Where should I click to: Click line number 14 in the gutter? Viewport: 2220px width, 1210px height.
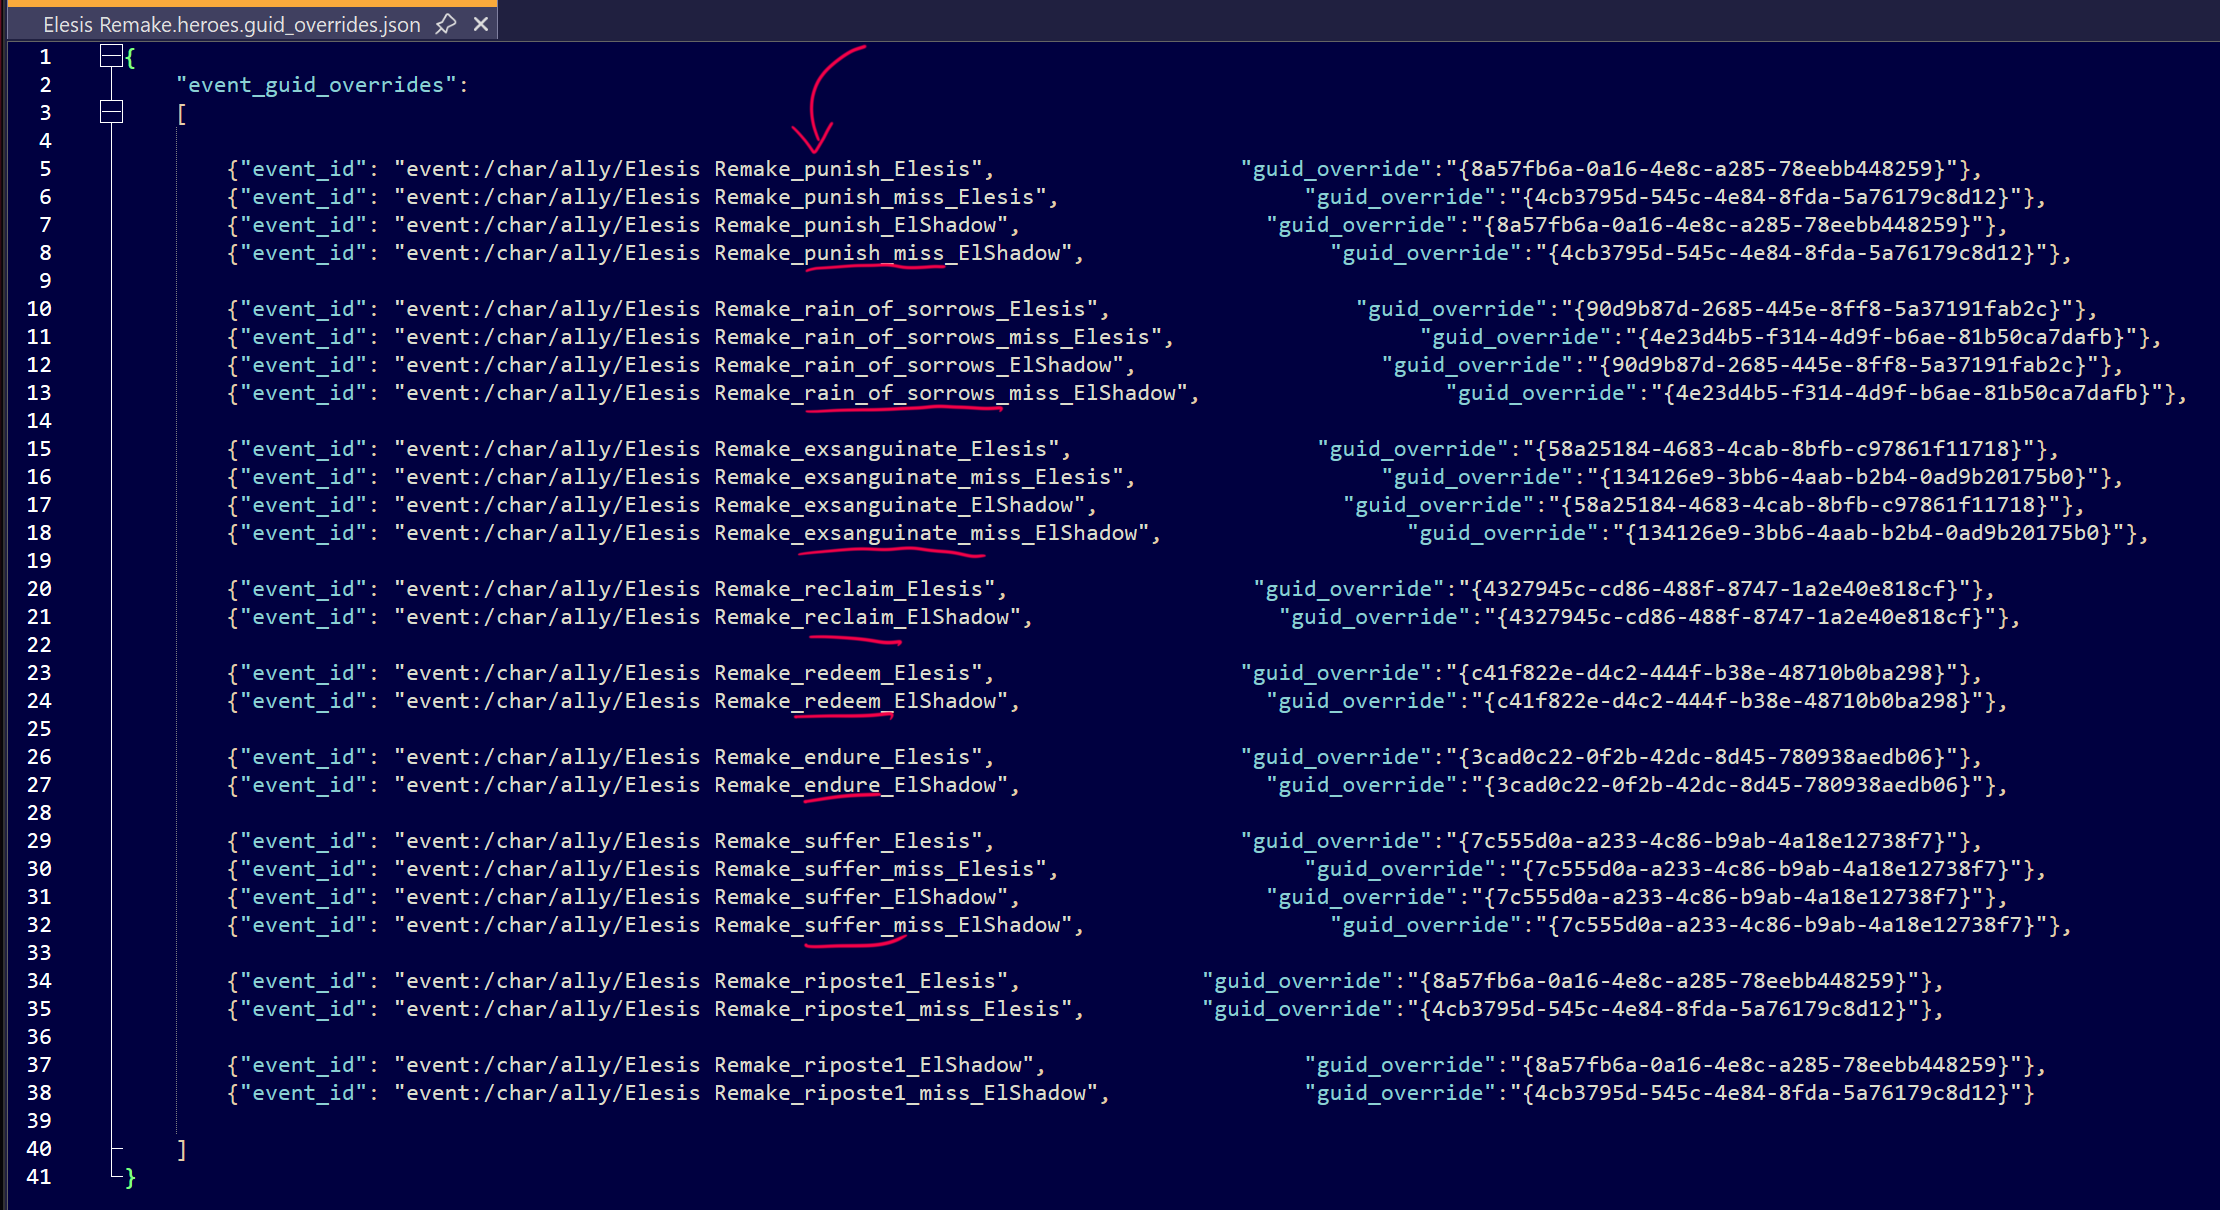pyautogui.click(x=39, y=421)
